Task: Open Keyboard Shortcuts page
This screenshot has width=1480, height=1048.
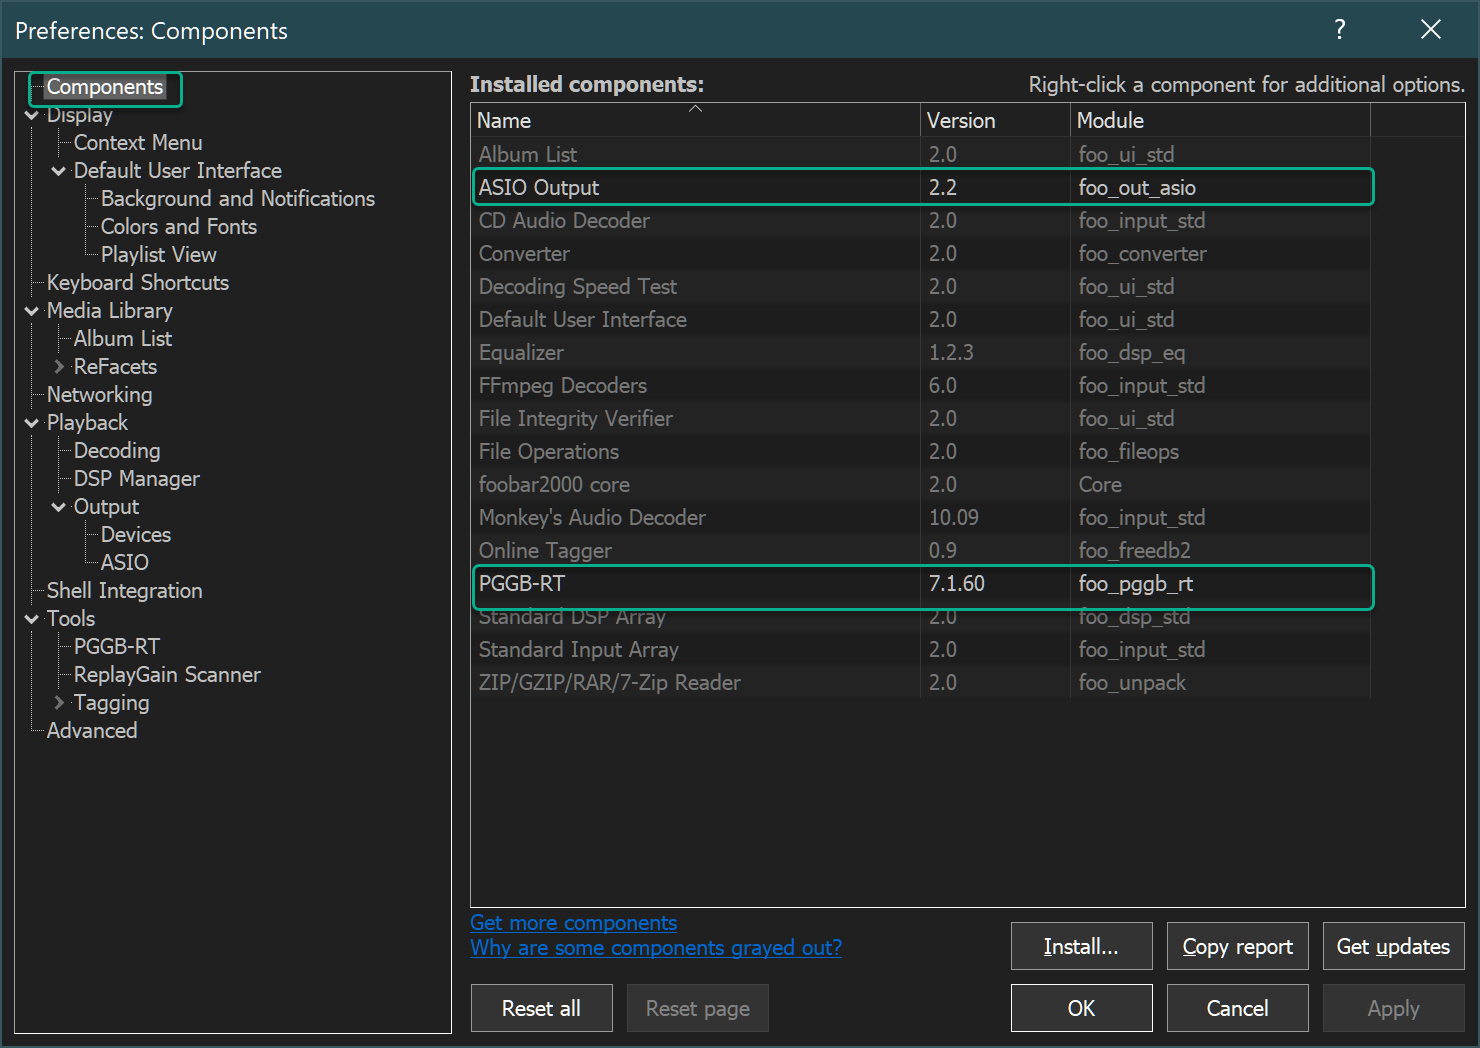Action: pyautogui.click(x=138, y=283)
